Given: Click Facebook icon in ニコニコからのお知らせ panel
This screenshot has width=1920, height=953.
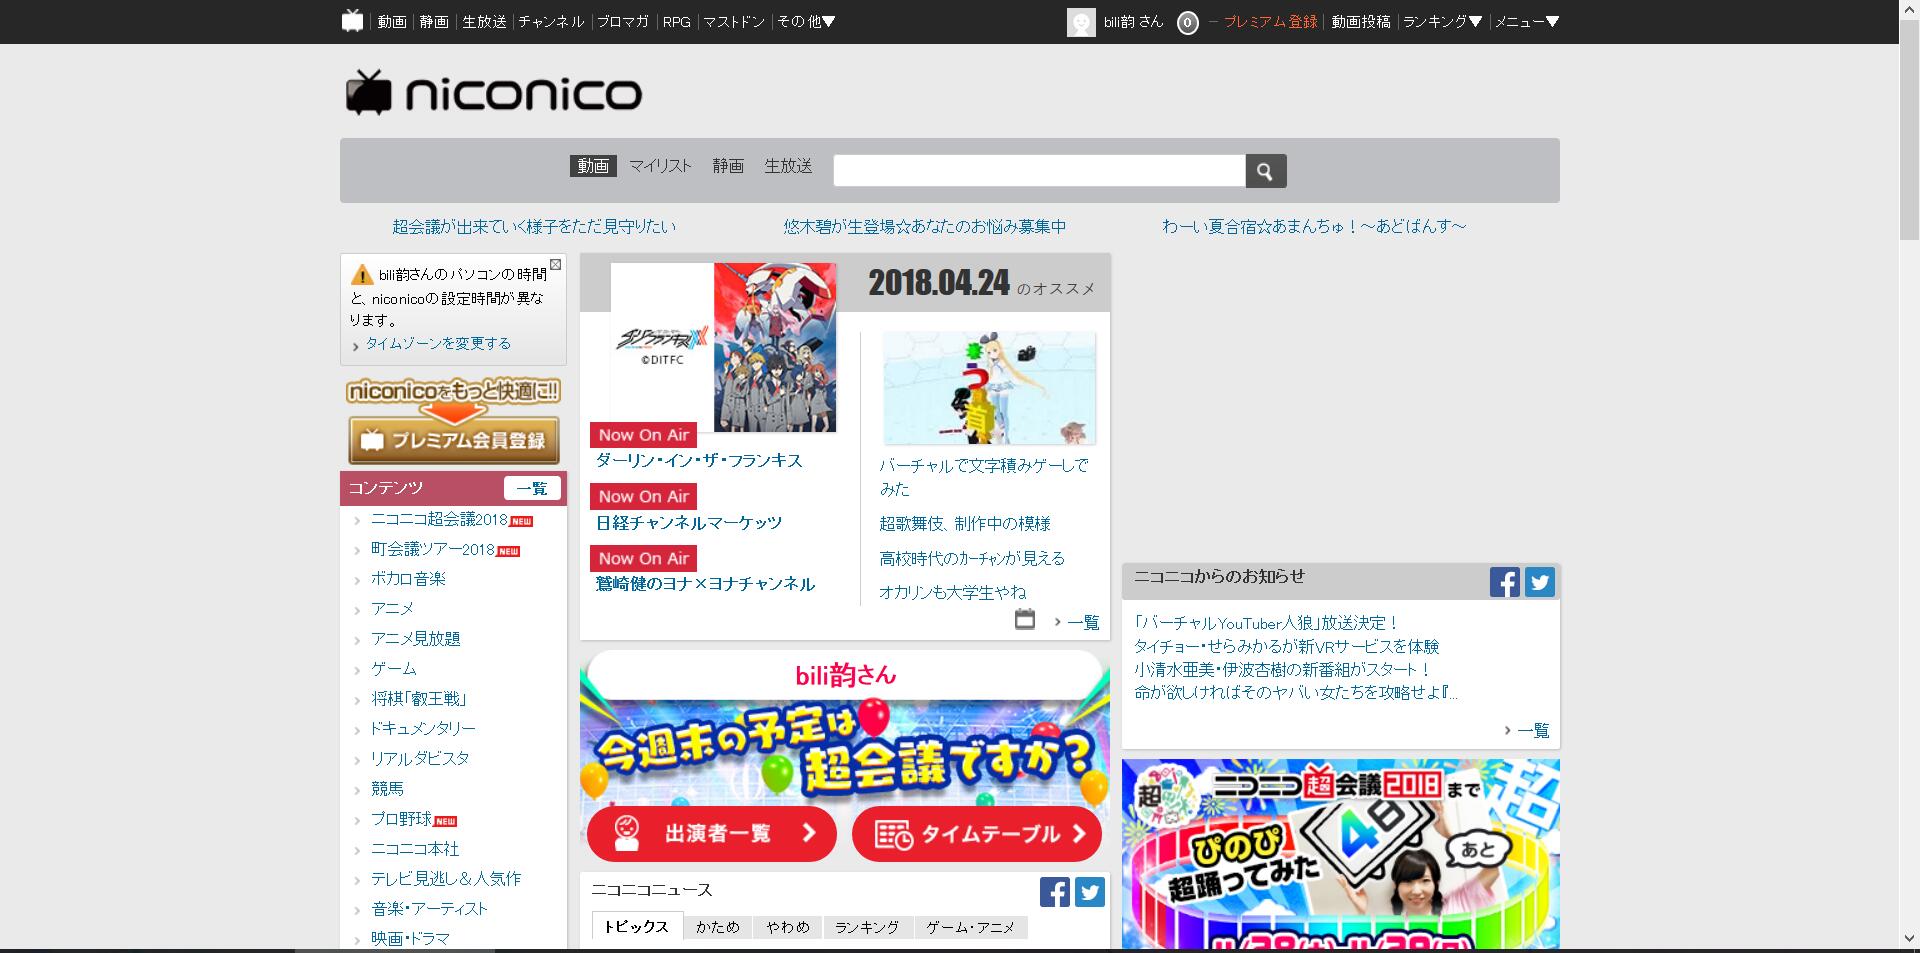Looking at the screenshot, I should [1504, 582].
